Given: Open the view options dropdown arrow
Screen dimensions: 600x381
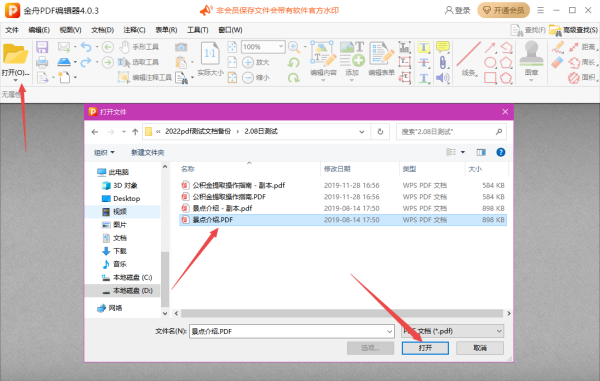Looking at the screenshot, I should [463, 152].
